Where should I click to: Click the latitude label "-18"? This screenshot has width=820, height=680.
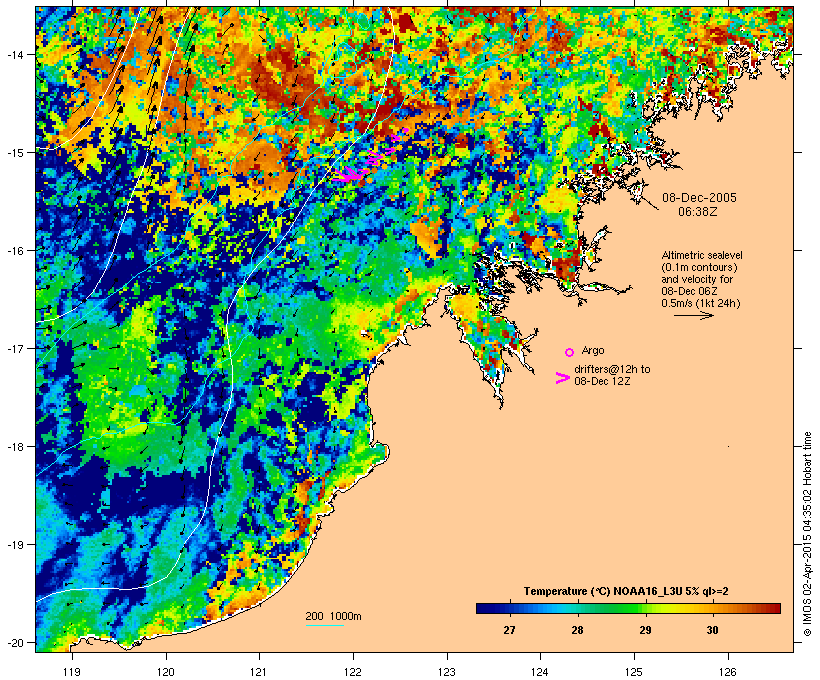point(14,447)
